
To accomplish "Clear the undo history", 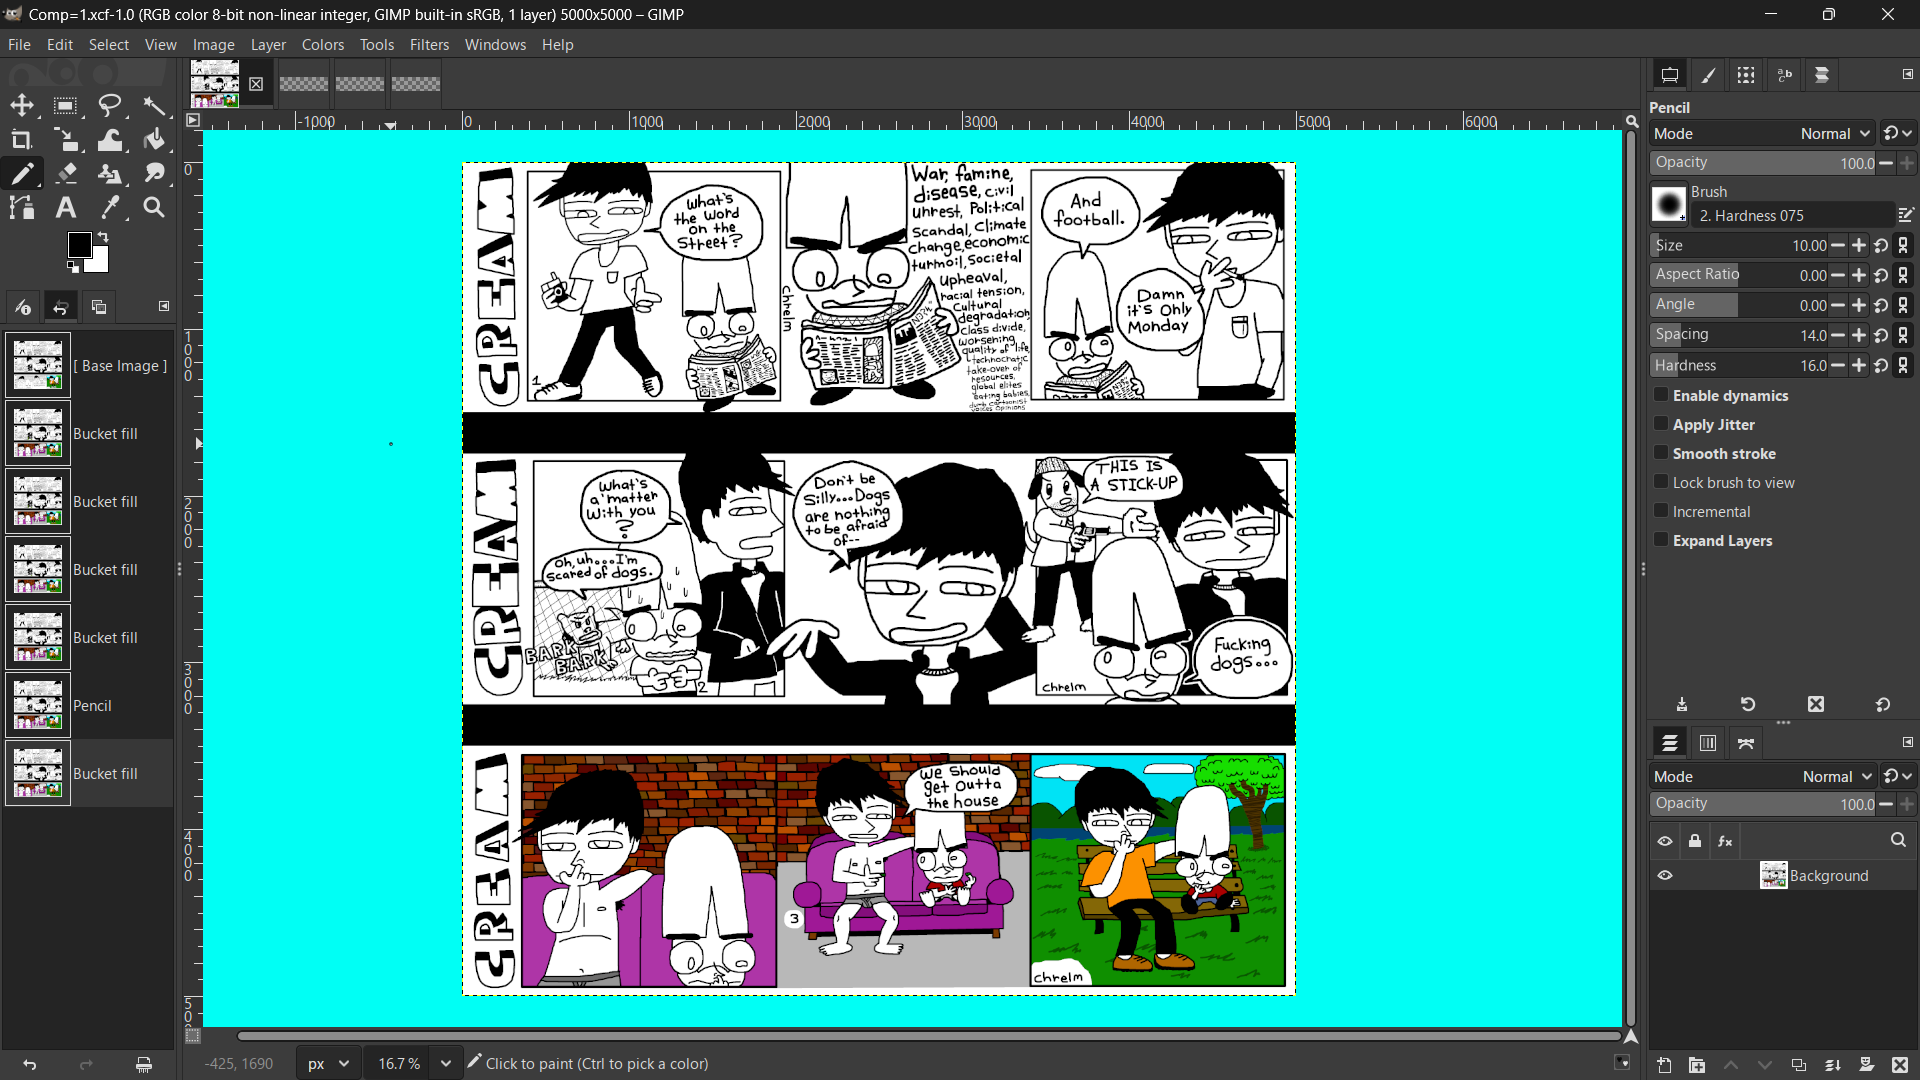I will pos(144,1065).
